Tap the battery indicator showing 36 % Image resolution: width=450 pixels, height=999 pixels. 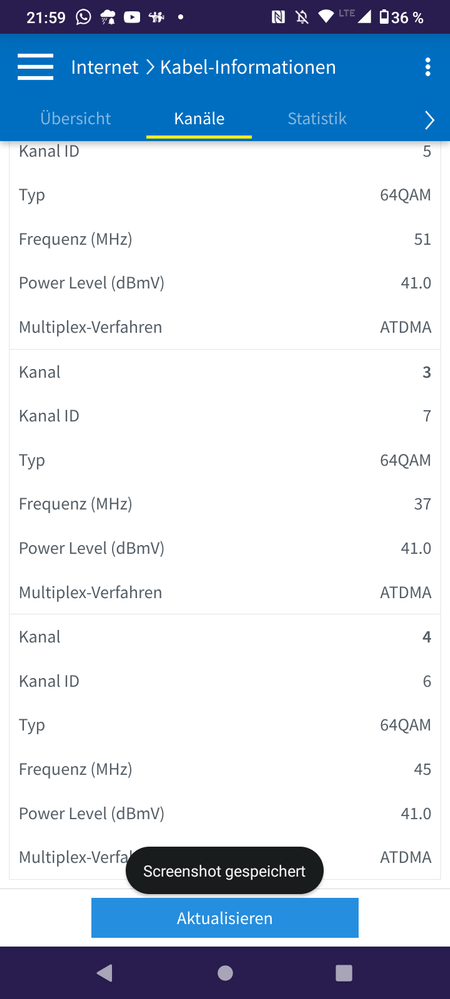coord(402,17)
